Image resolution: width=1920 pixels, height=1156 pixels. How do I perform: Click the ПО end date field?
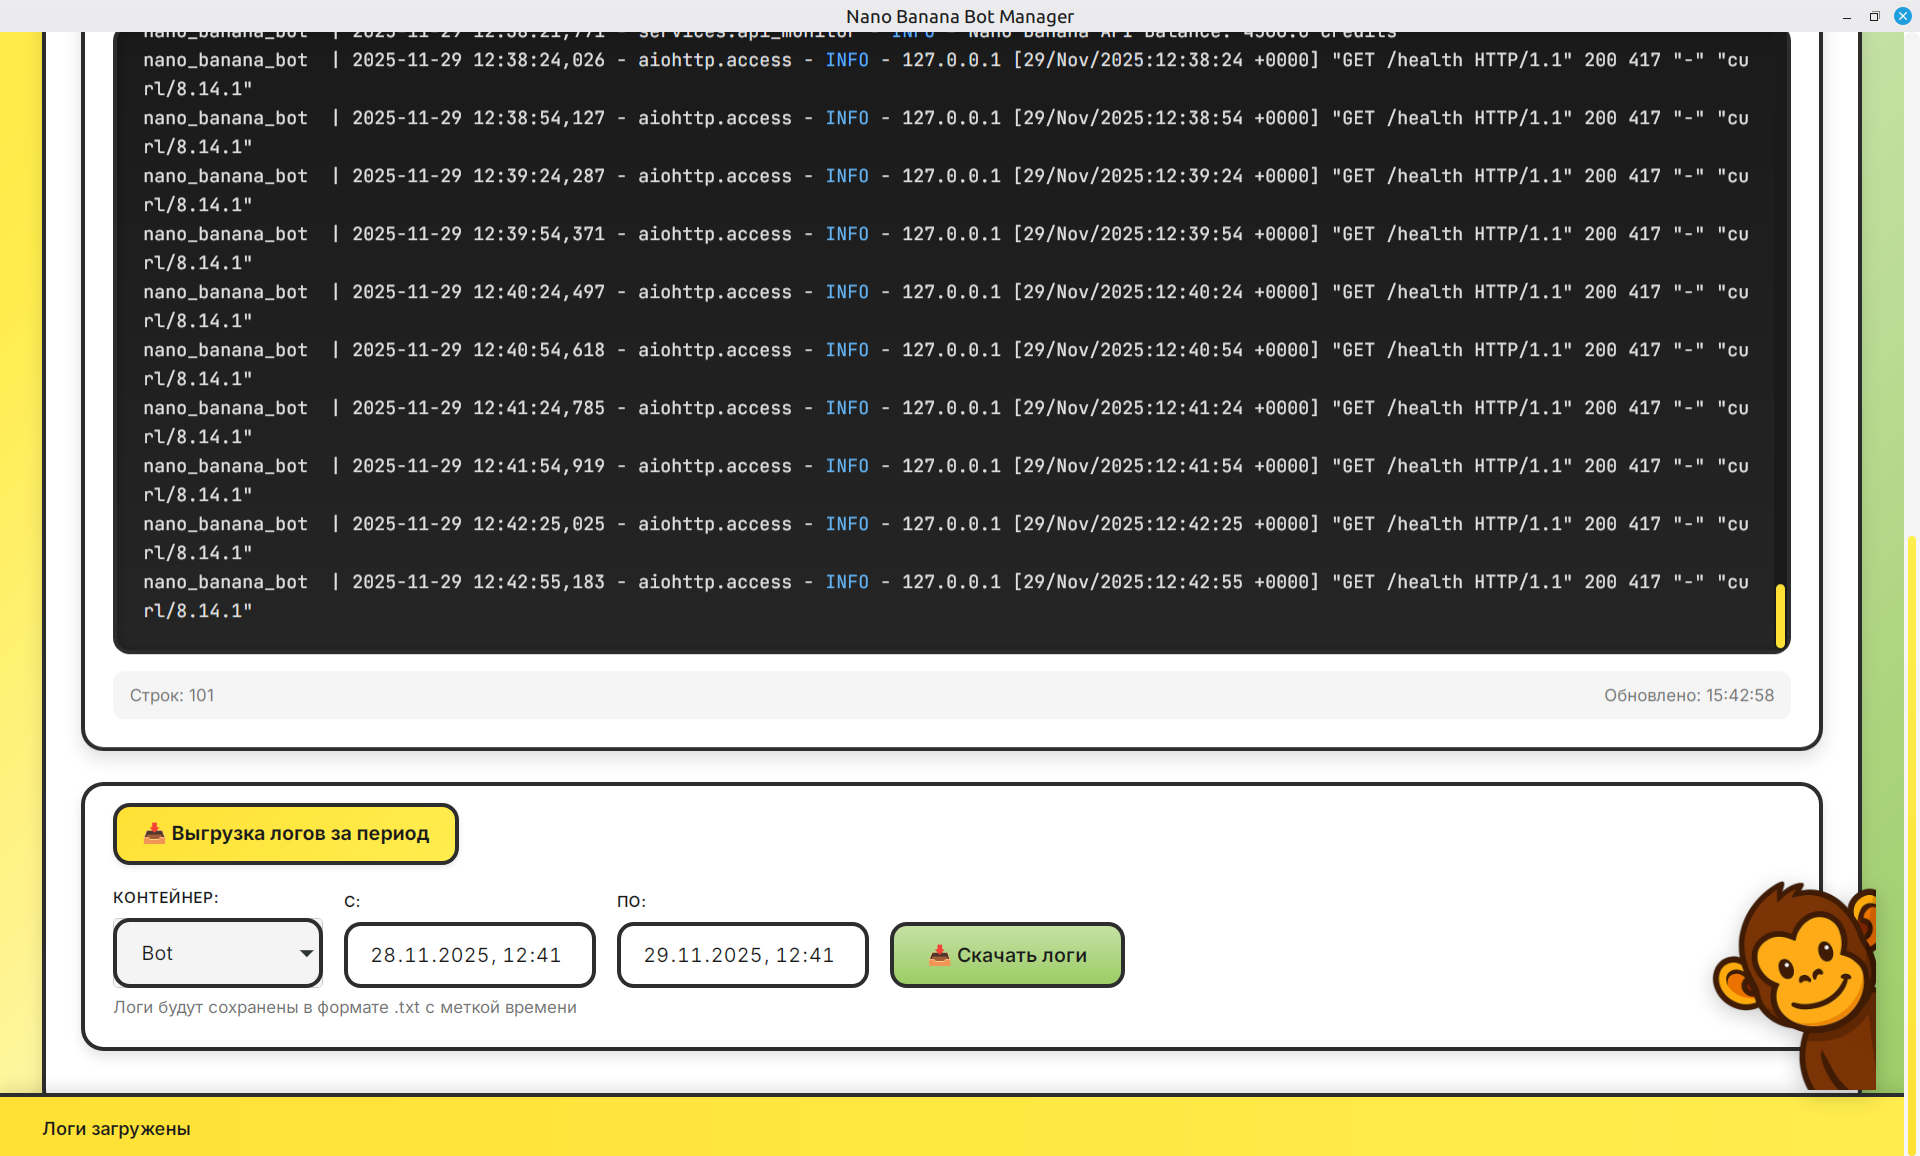(742, 955)
